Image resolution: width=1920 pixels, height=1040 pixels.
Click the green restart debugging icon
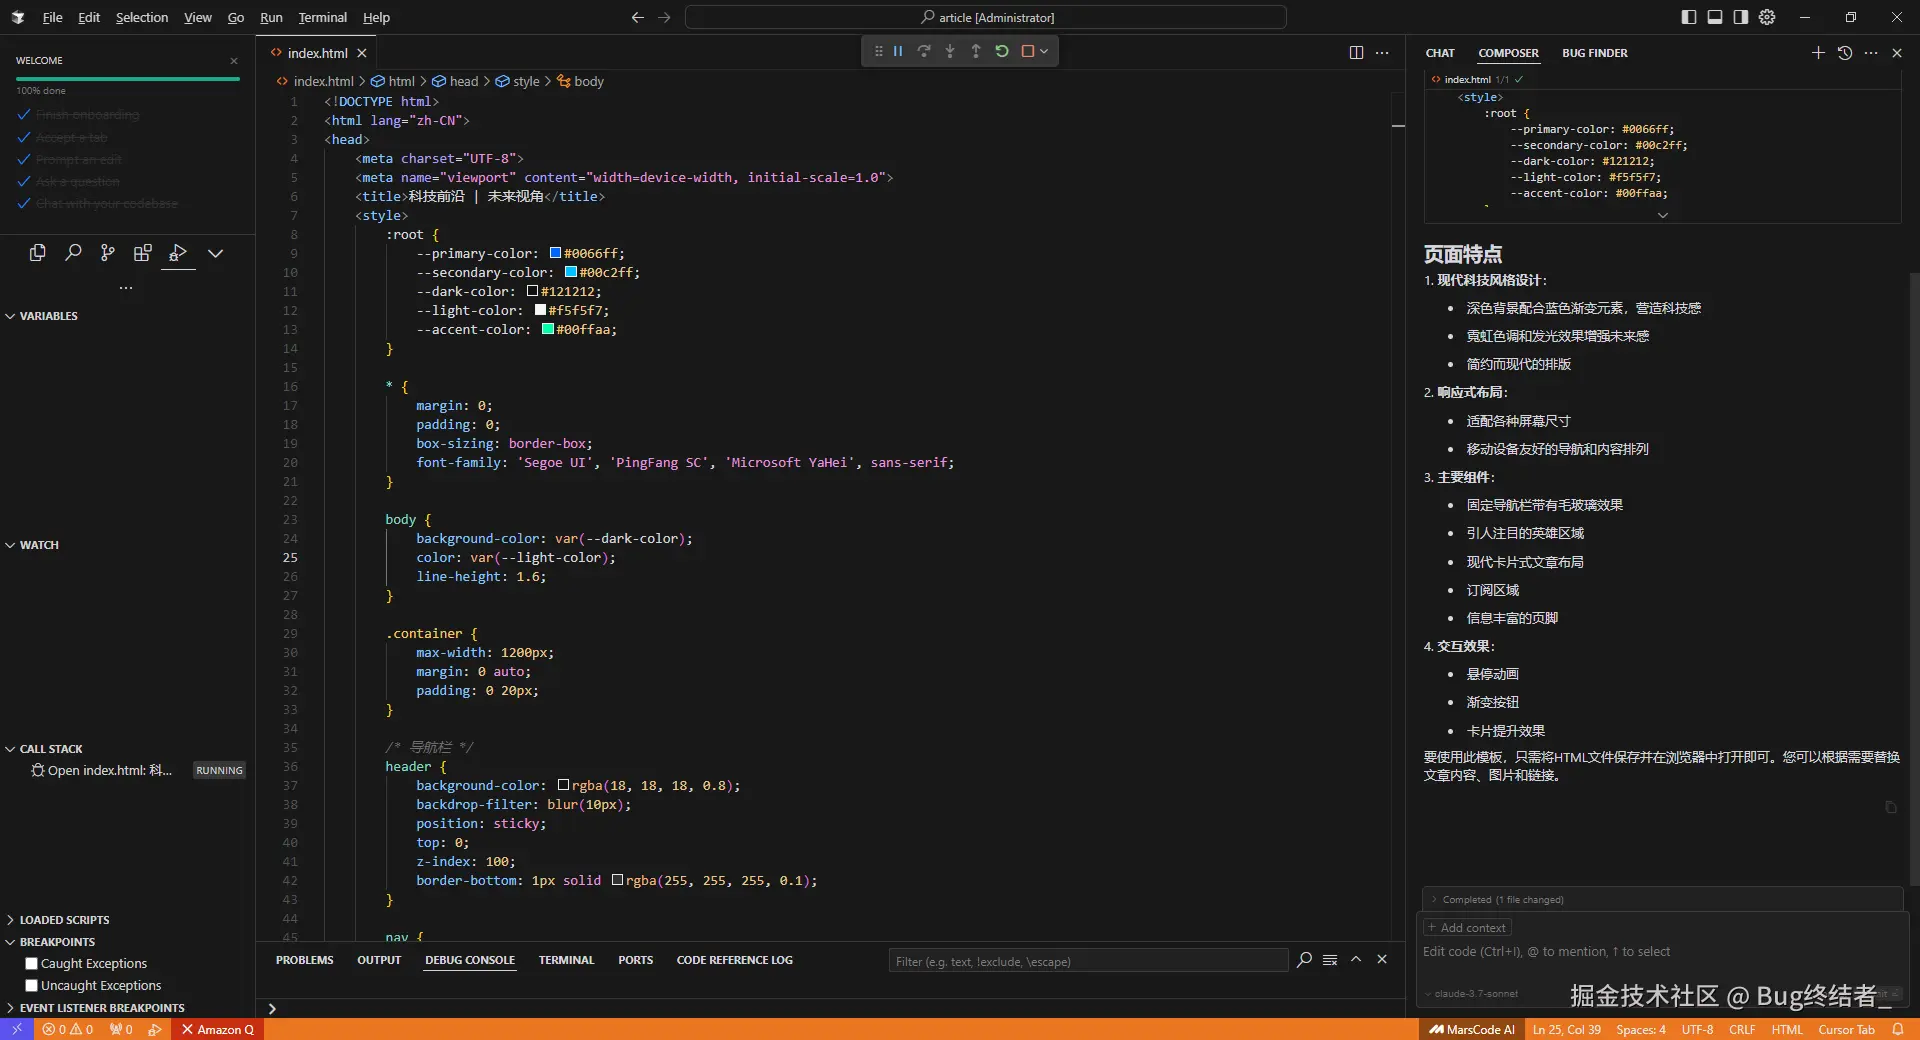[1001, 51]
